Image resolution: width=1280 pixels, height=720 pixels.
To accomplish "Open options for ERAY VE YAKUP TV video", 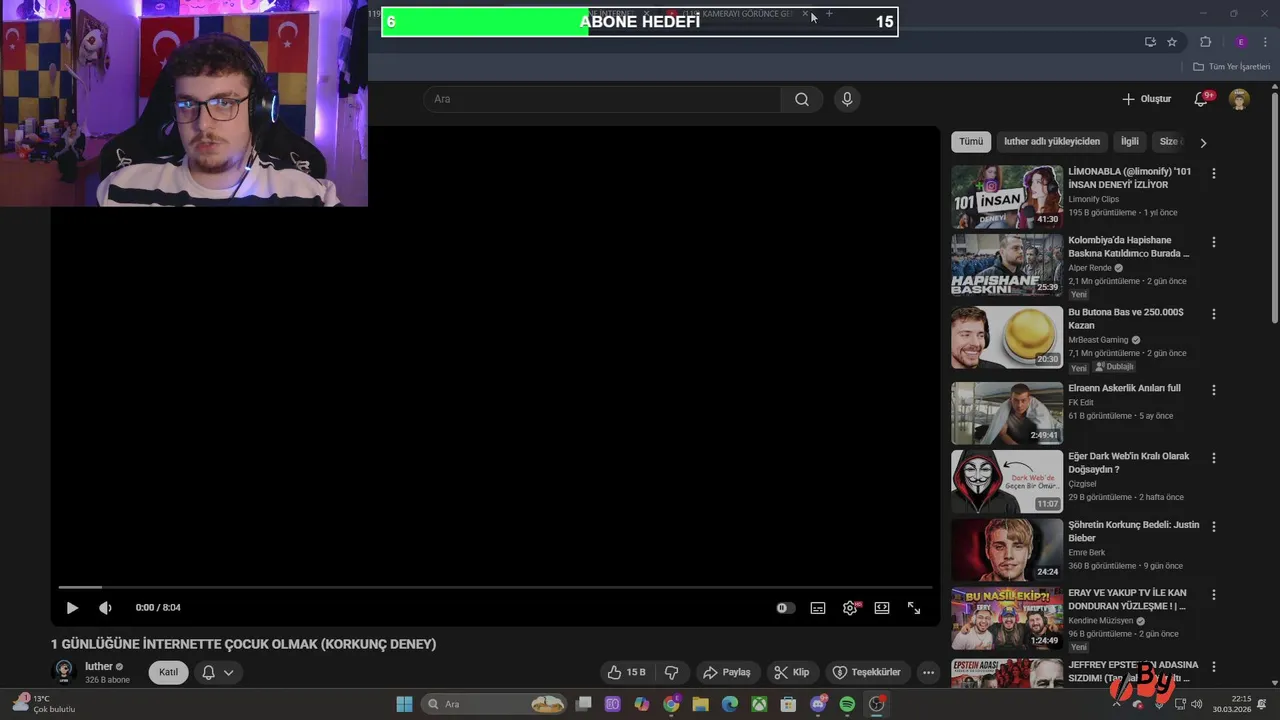I will tap(1214, 594).
